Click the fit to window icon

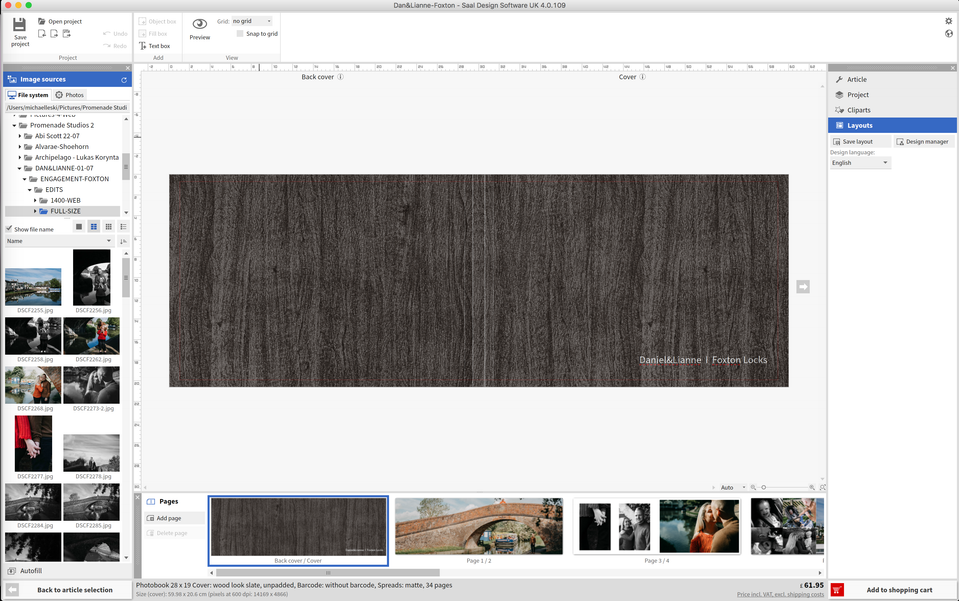pyautogui.click(x=823, y=487)
